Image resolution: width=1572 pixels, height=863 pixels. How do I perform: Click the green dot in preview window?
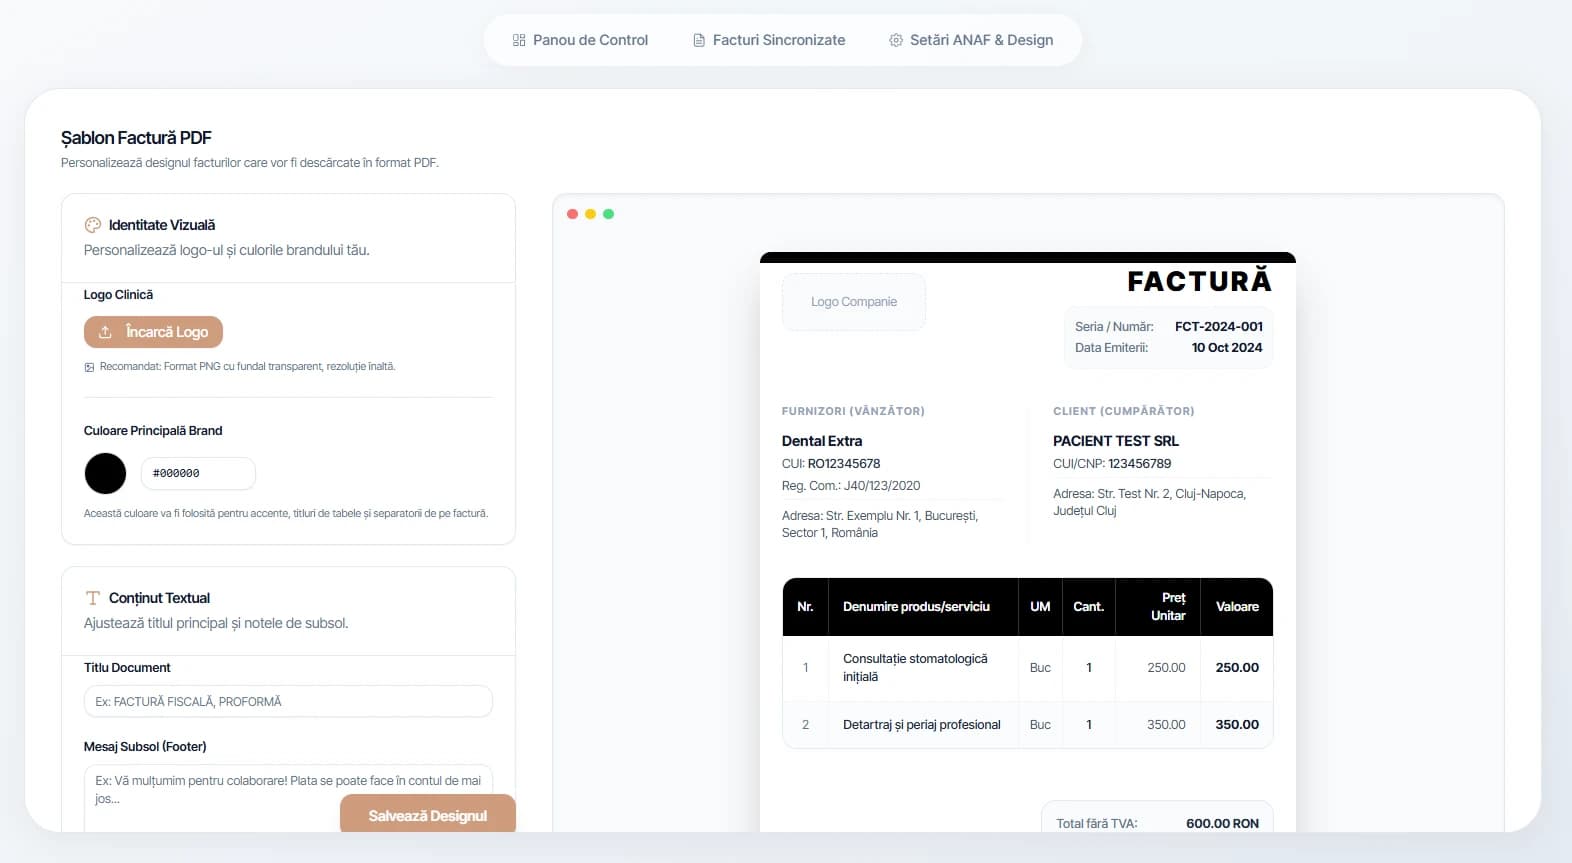point(608,214)
